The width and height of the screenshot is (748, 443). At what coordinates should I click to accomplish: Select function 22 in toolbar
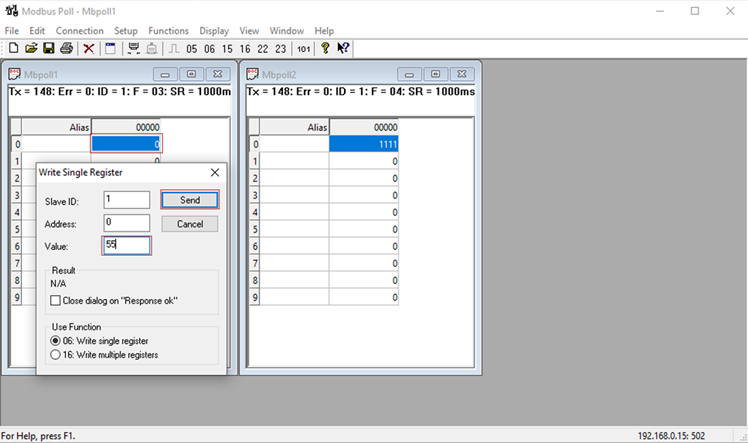263,49
